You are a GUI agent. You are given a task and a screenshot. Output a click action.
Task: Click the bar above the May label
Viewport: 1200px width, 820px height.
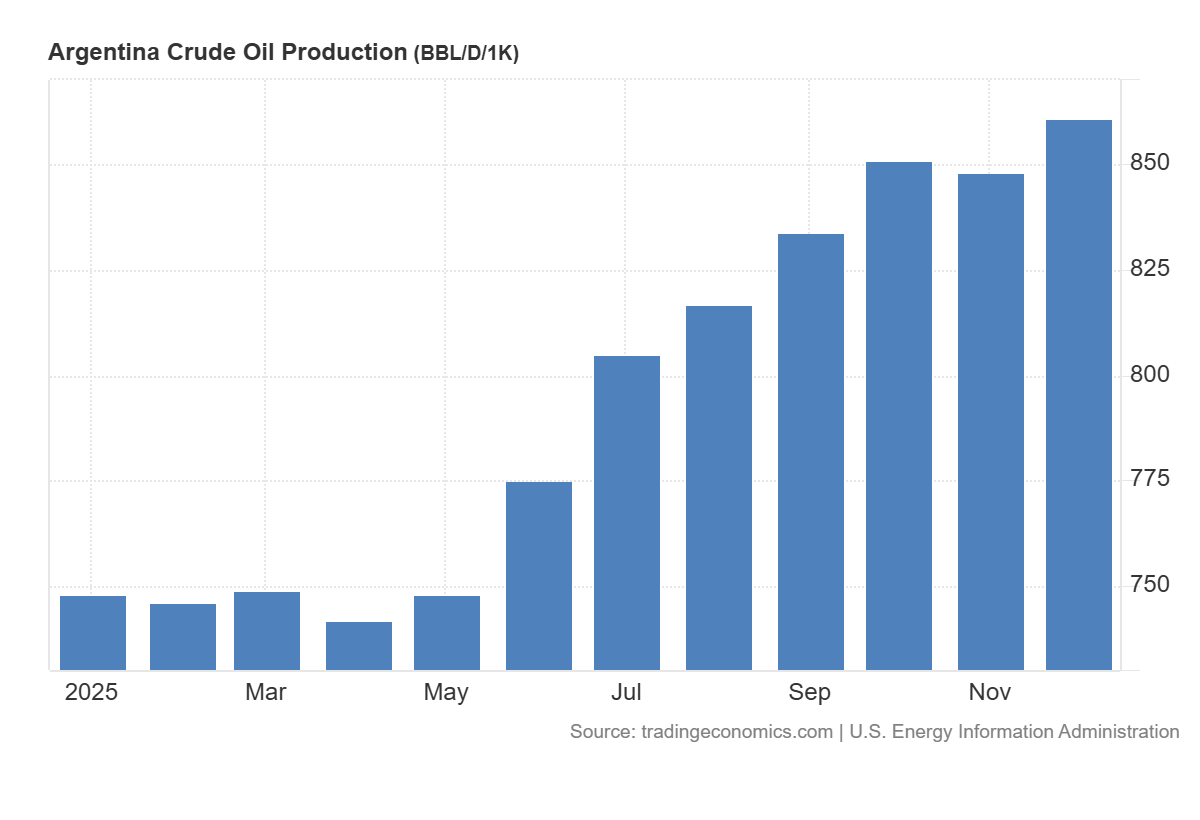pyautogui.click(x=447, y=632)
